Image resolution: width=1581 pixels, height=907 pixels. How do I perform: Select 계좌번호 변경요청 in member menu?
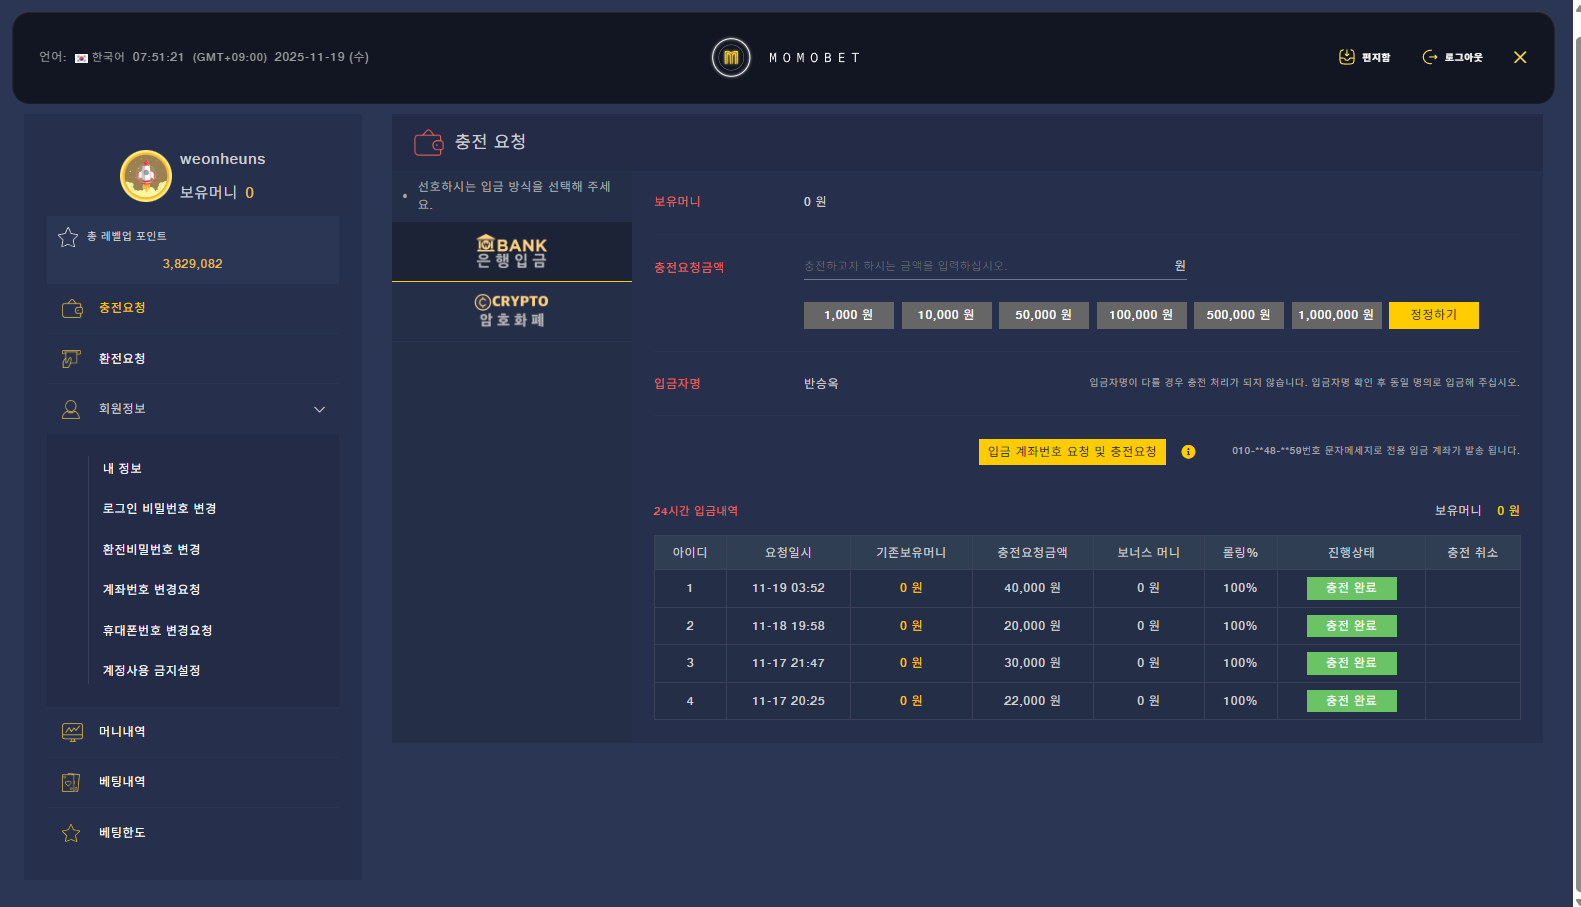(151, 590)
